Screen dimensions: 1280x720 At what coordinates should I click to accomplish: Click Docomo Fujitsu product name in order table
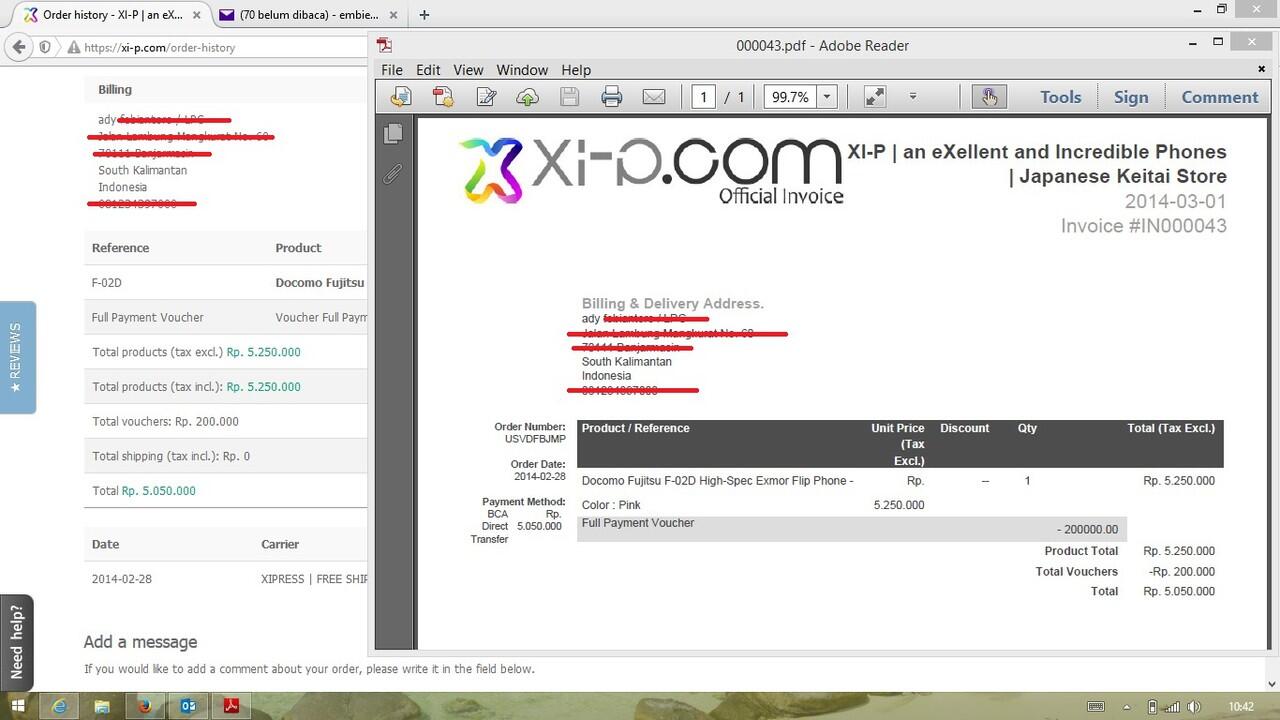click(x=320, y=283)
